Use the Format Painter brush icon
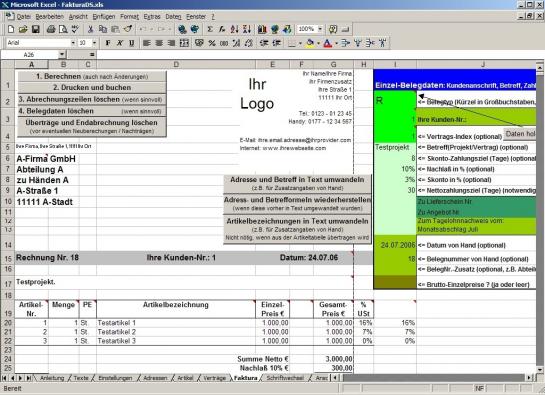 coord(128,29)
